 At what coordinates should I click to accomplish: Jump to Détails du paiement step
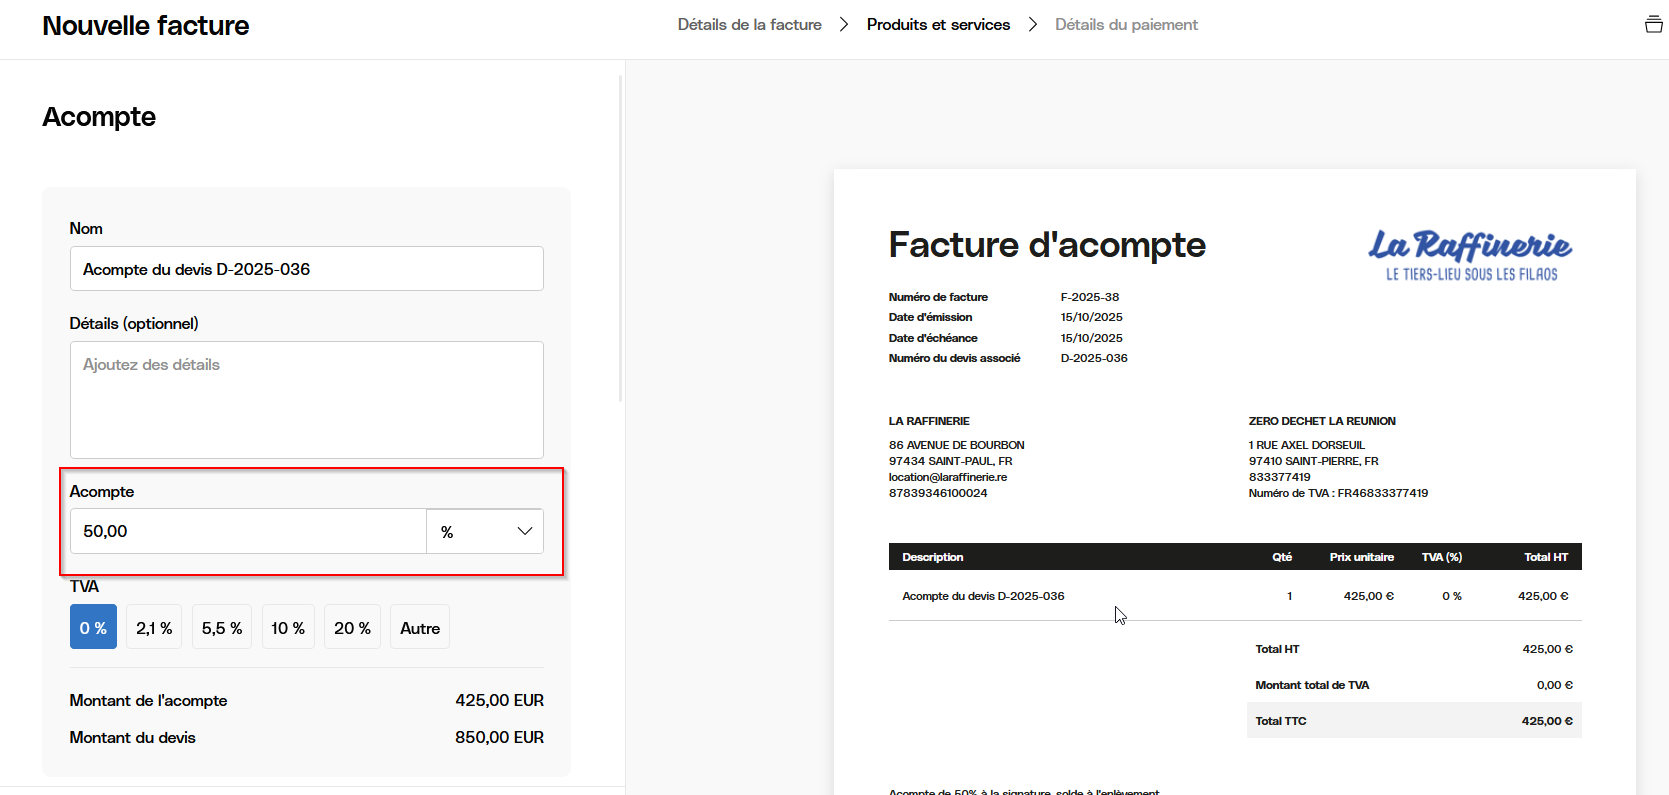pyautogui.click(x=1126, y=24)
